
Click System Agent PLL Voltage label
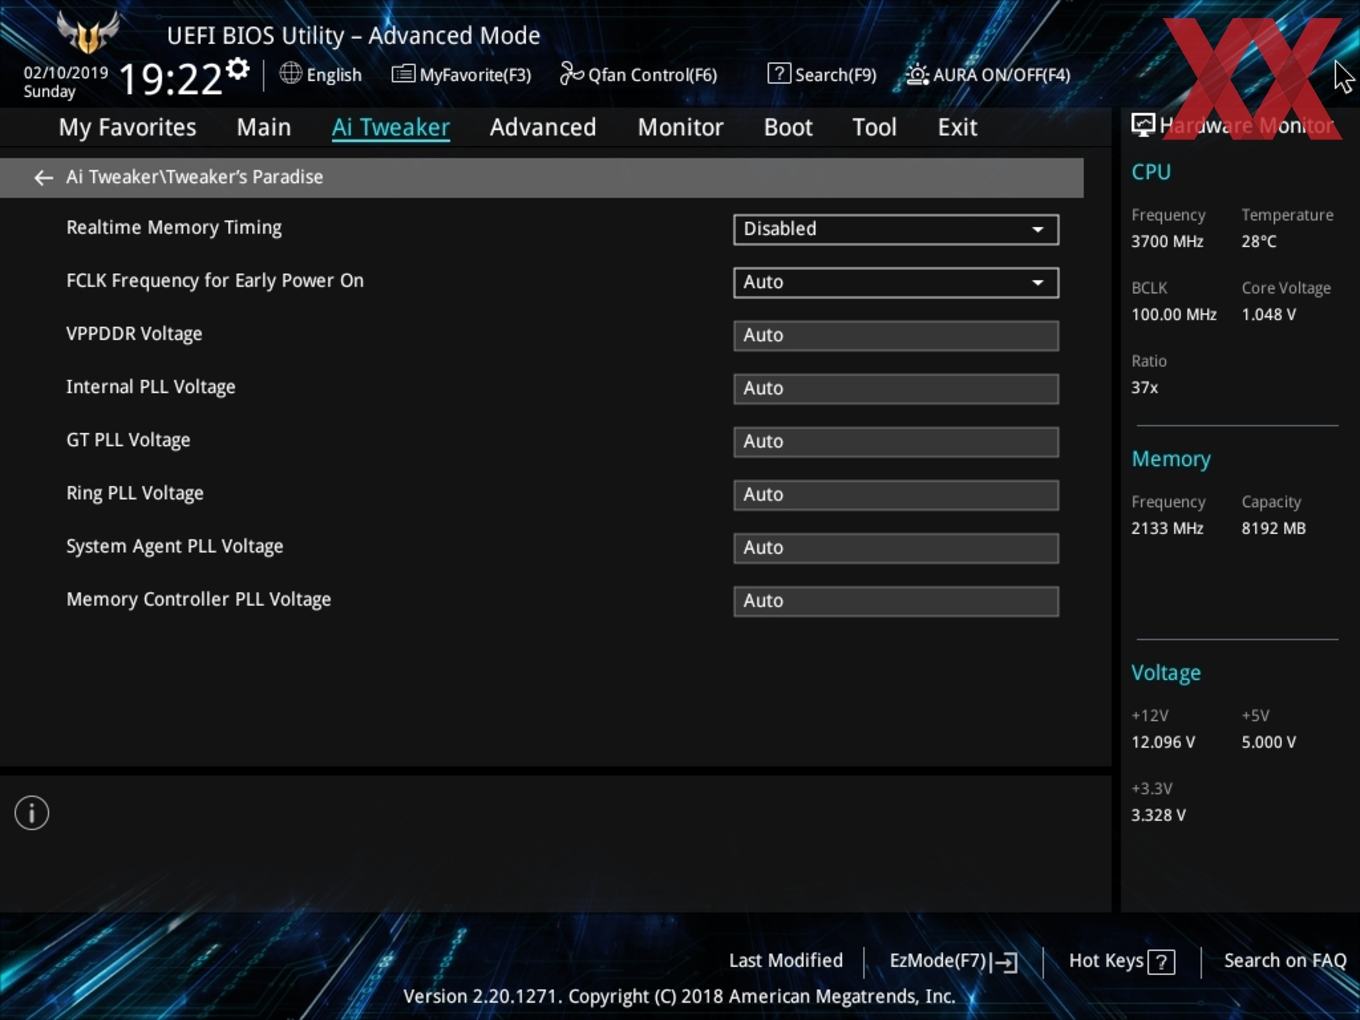coord(175,546)
